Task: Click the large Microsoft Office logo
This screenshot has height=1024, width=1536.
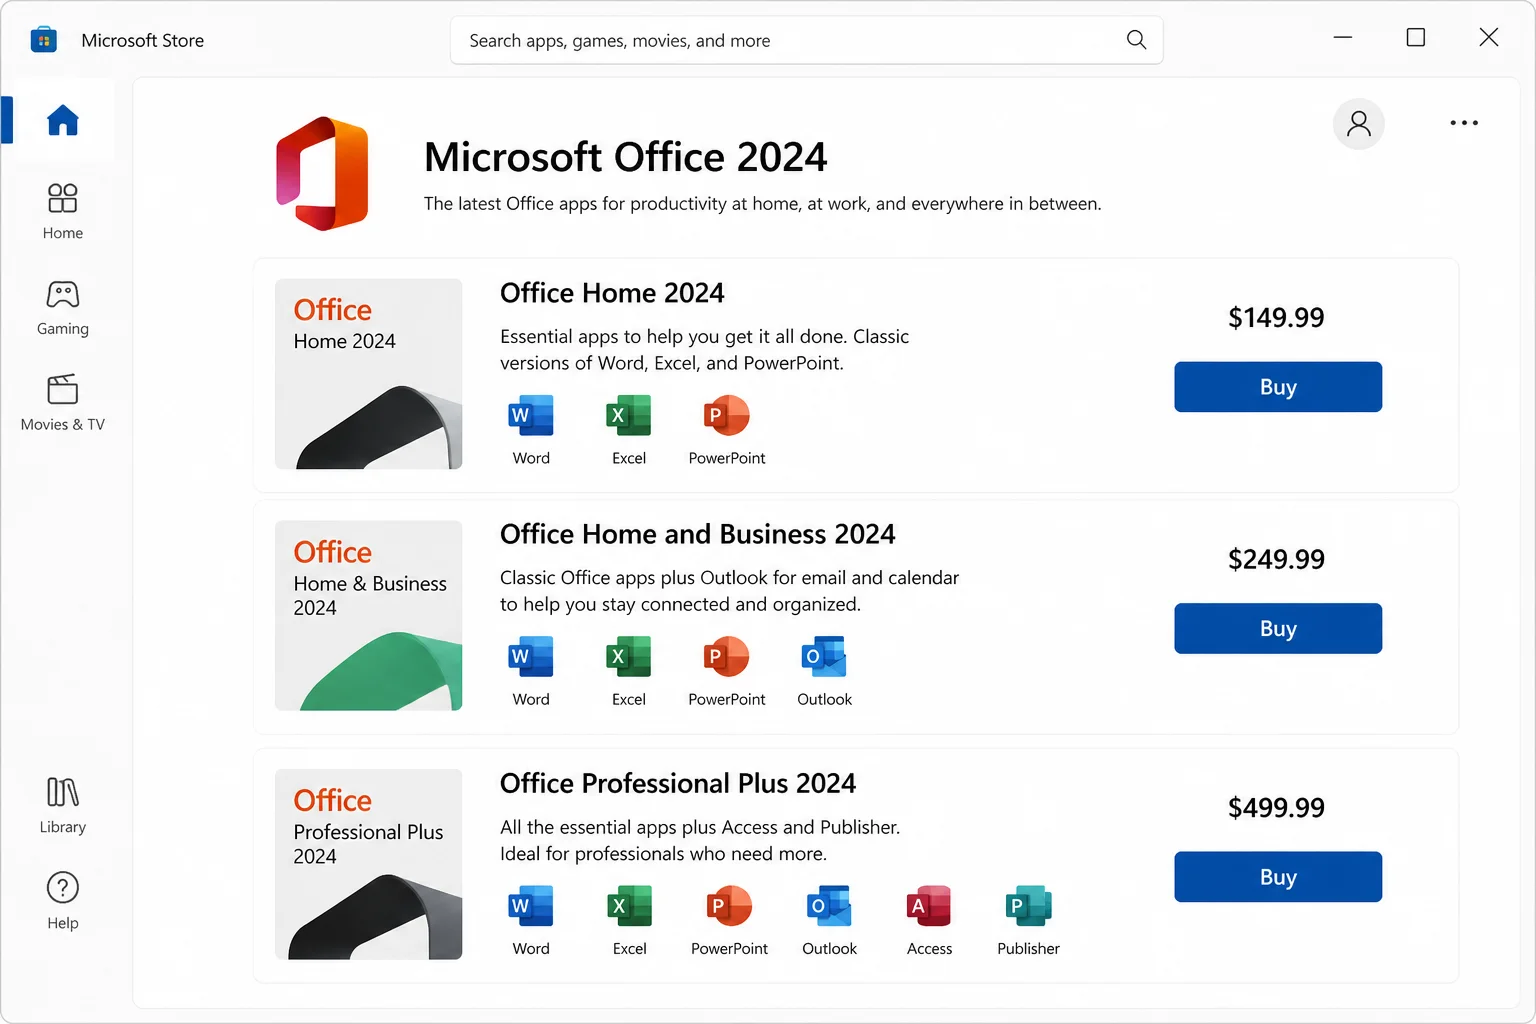Action: [322, 174]
